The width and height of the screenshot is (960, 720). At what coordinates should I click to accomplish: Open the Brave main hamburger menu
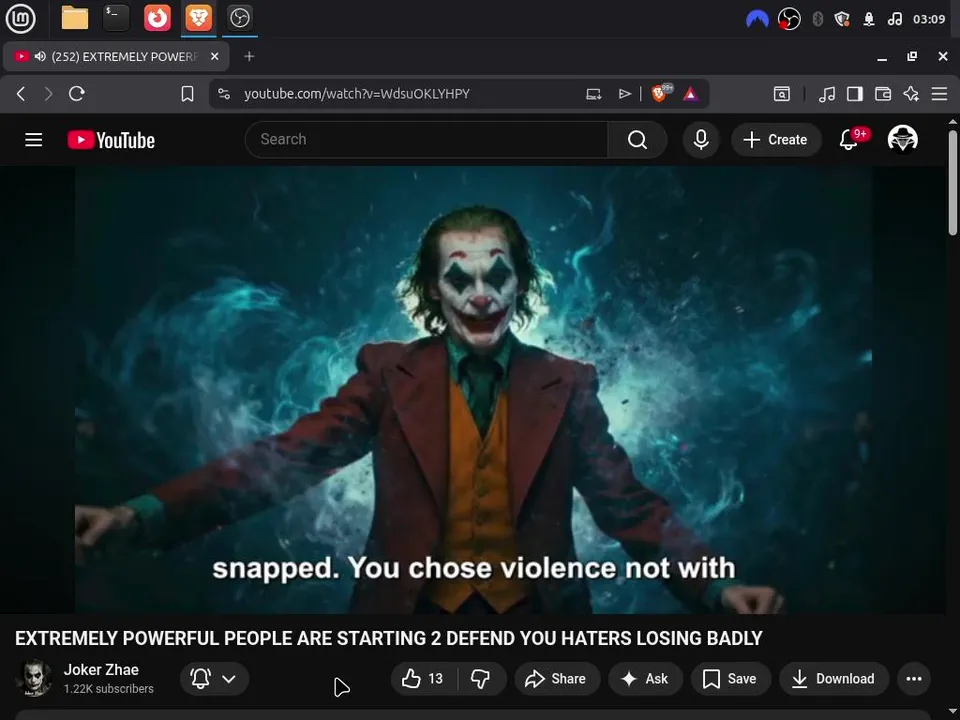click(x=939, y=94)
